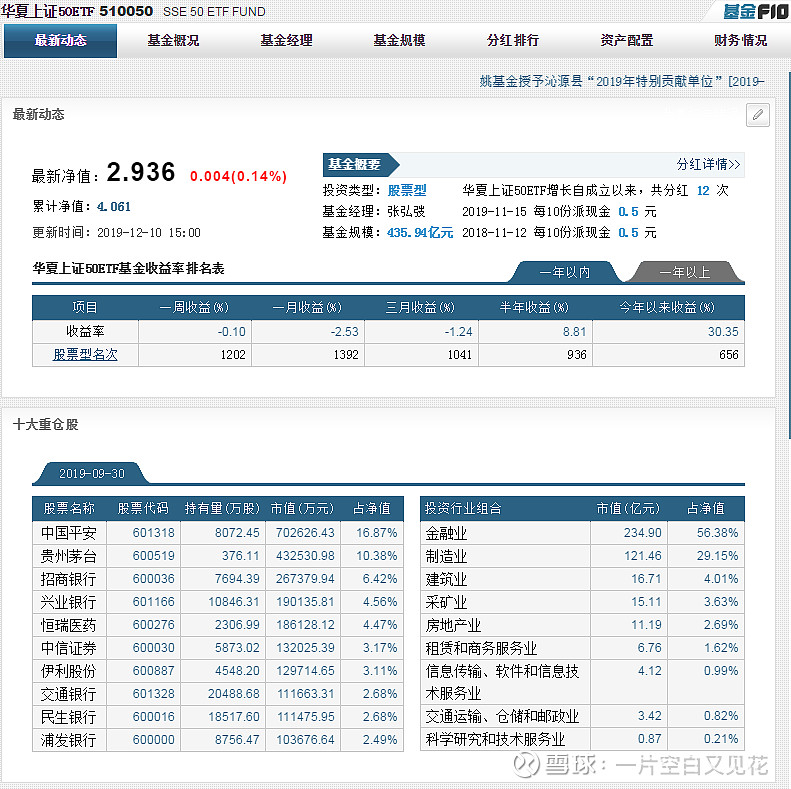The image size is (791, 789).
Task: Click the latest net value 2.936
Action: tap(141, 172)
